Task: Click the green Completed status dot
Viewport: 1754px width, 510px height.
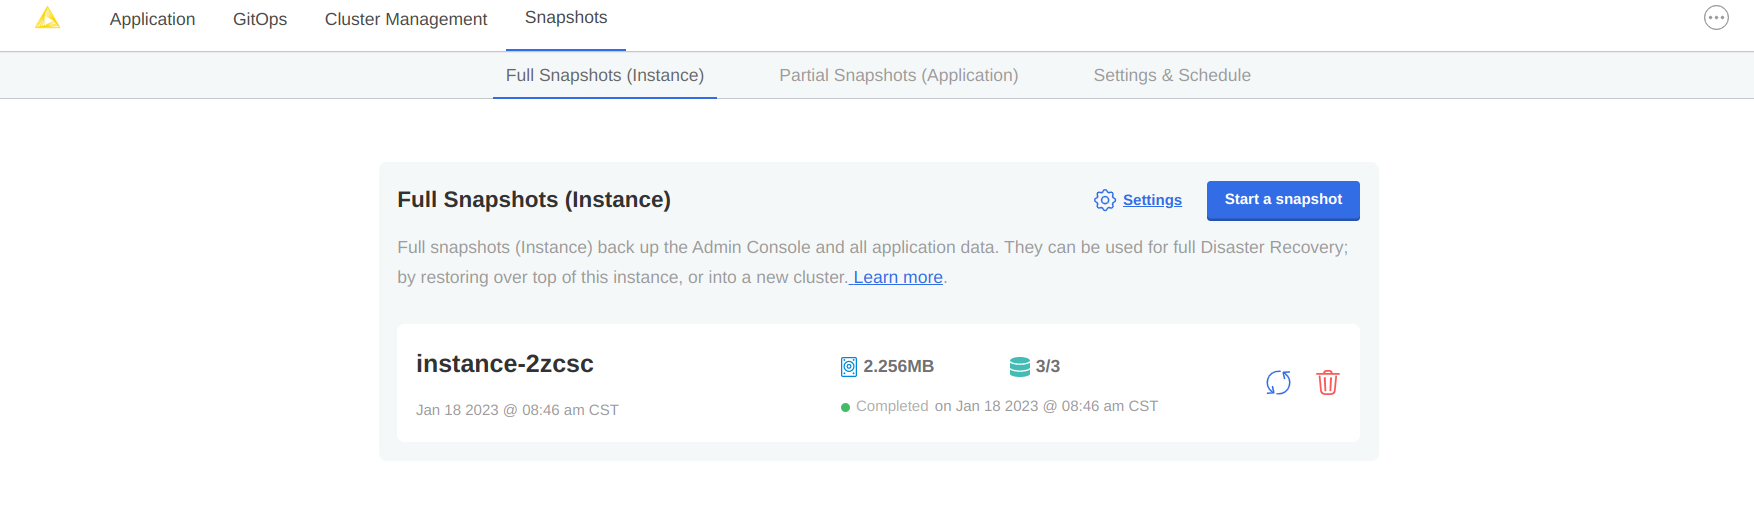Action: pos(845,407)
